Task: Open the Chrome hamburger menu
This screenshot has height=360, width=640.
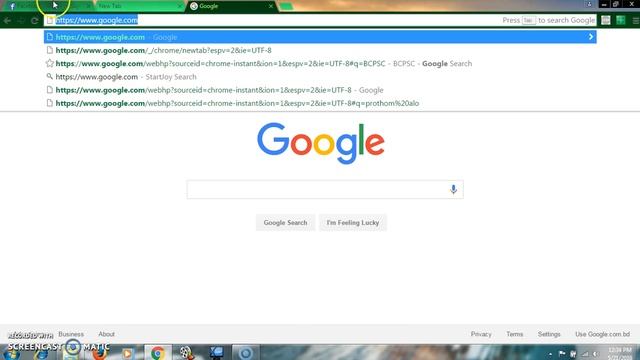Action: tap(636, 20)
